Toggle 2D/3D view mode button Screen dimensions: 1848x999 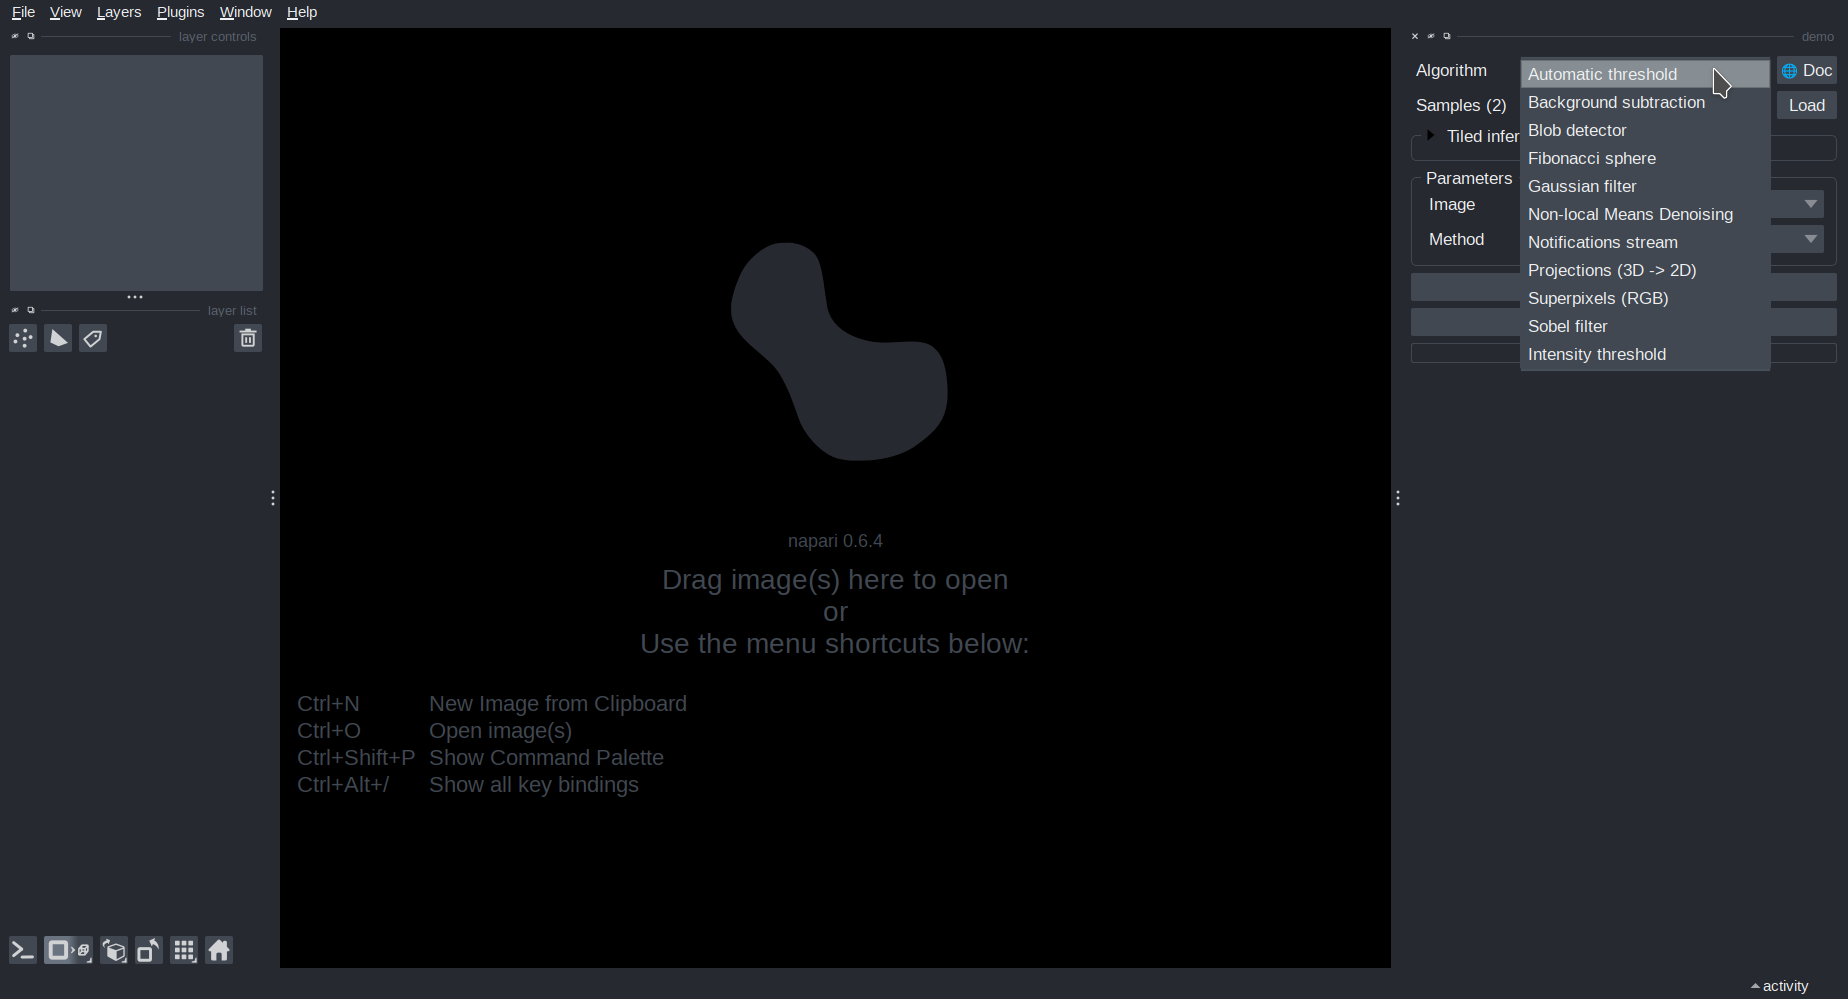click(x=68, y=950)
